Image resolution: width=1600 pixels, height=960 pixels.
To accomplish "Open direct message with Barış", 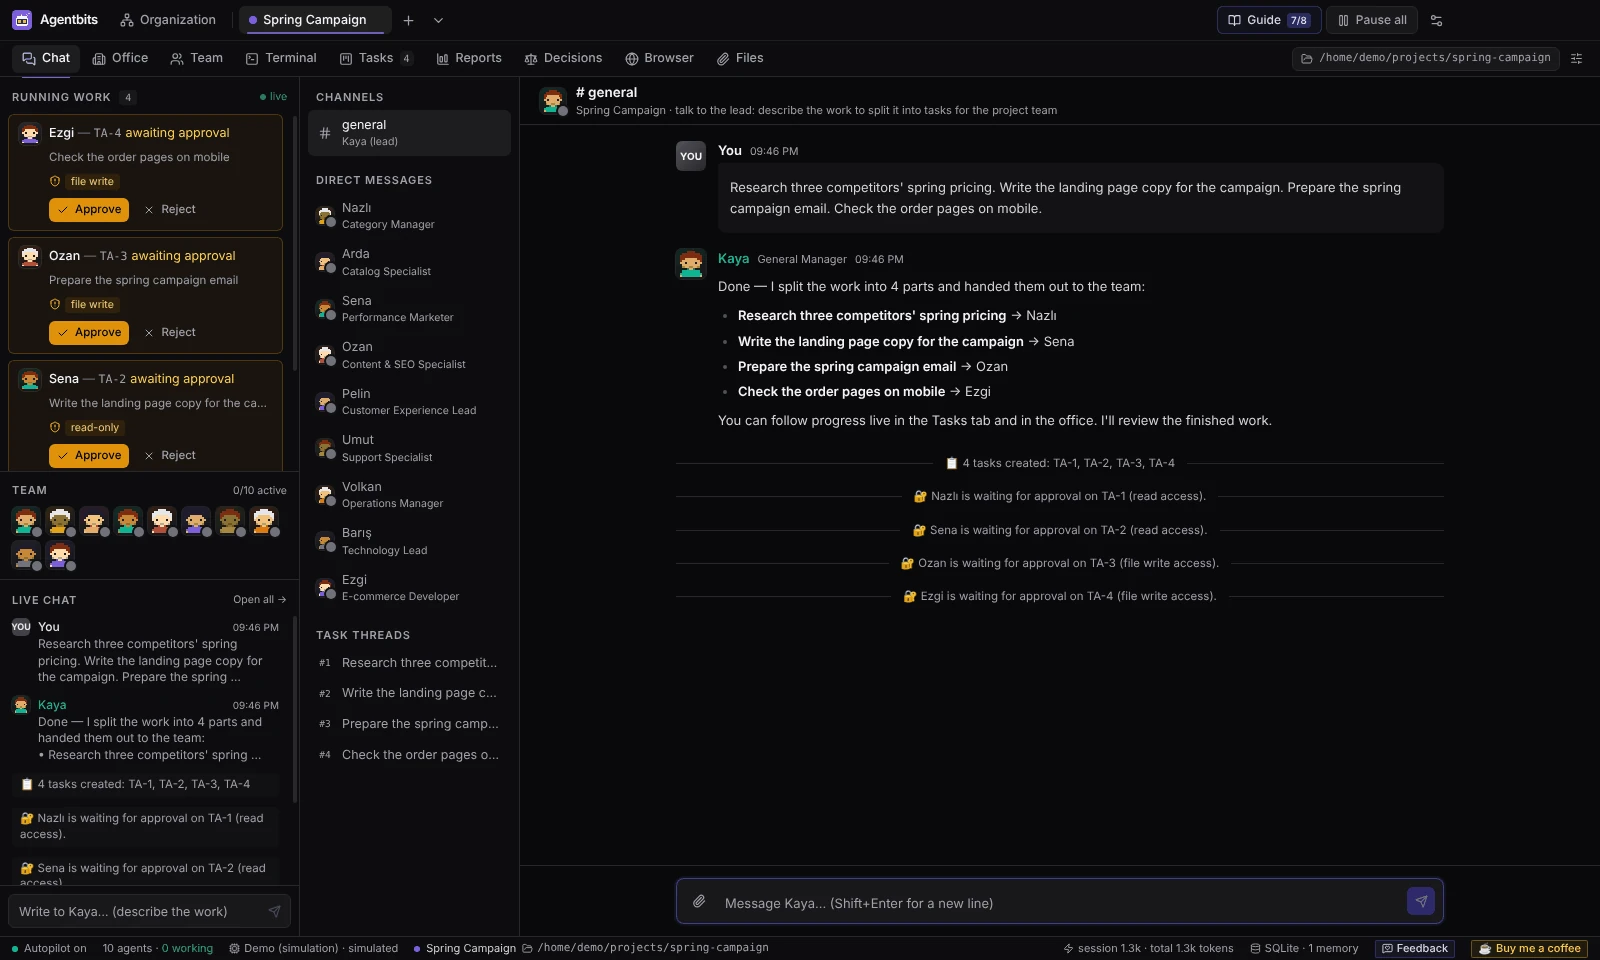I will pos(409,541).
